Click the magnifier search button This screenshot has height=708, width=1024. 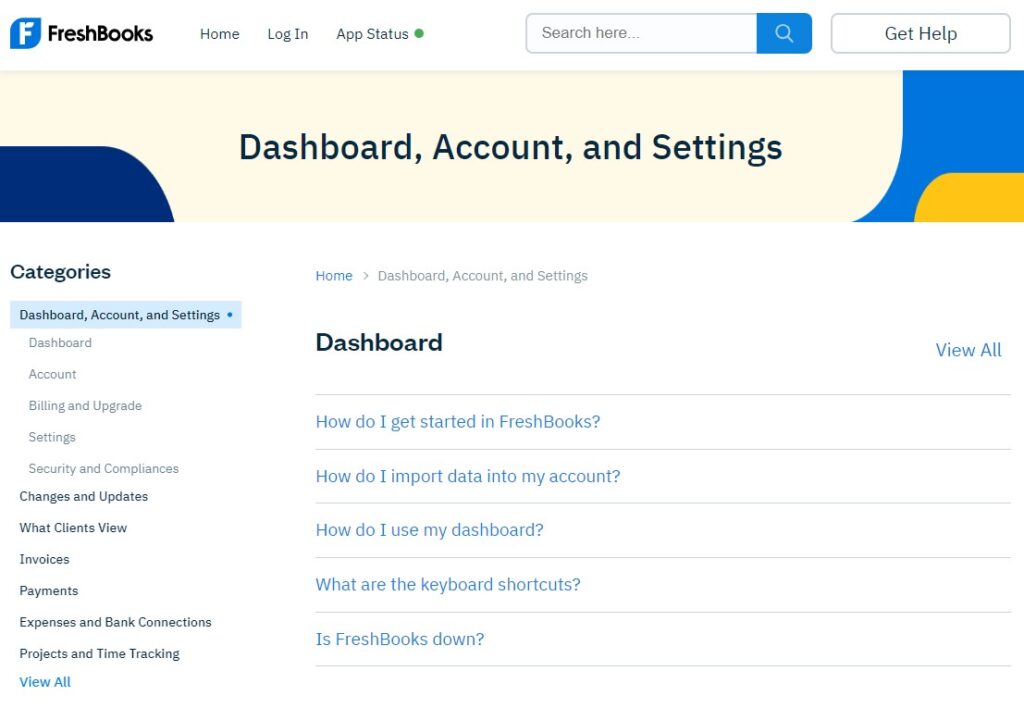pyautogui.click(x=784, y=33)
